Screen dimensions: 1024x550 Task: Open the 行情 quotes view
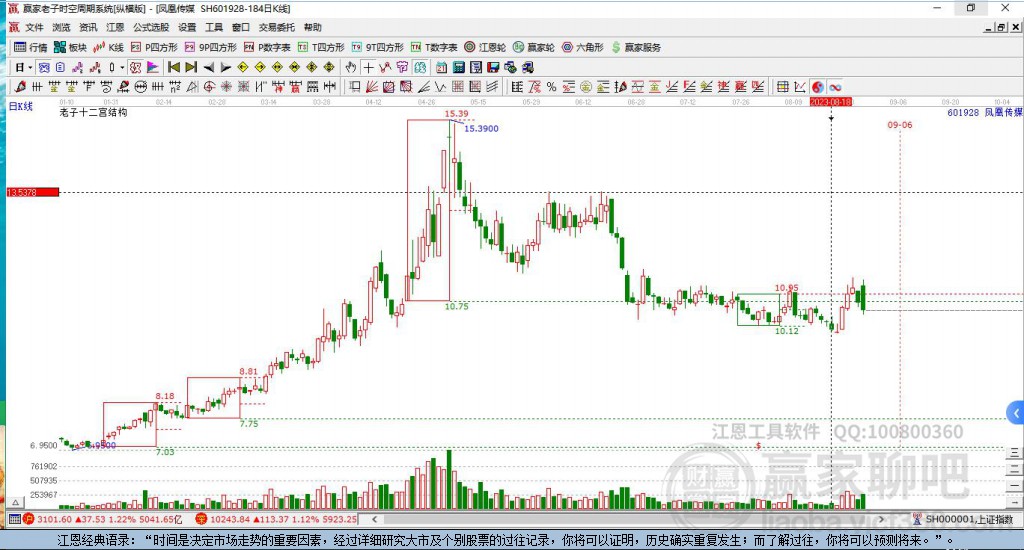point(31,47)
